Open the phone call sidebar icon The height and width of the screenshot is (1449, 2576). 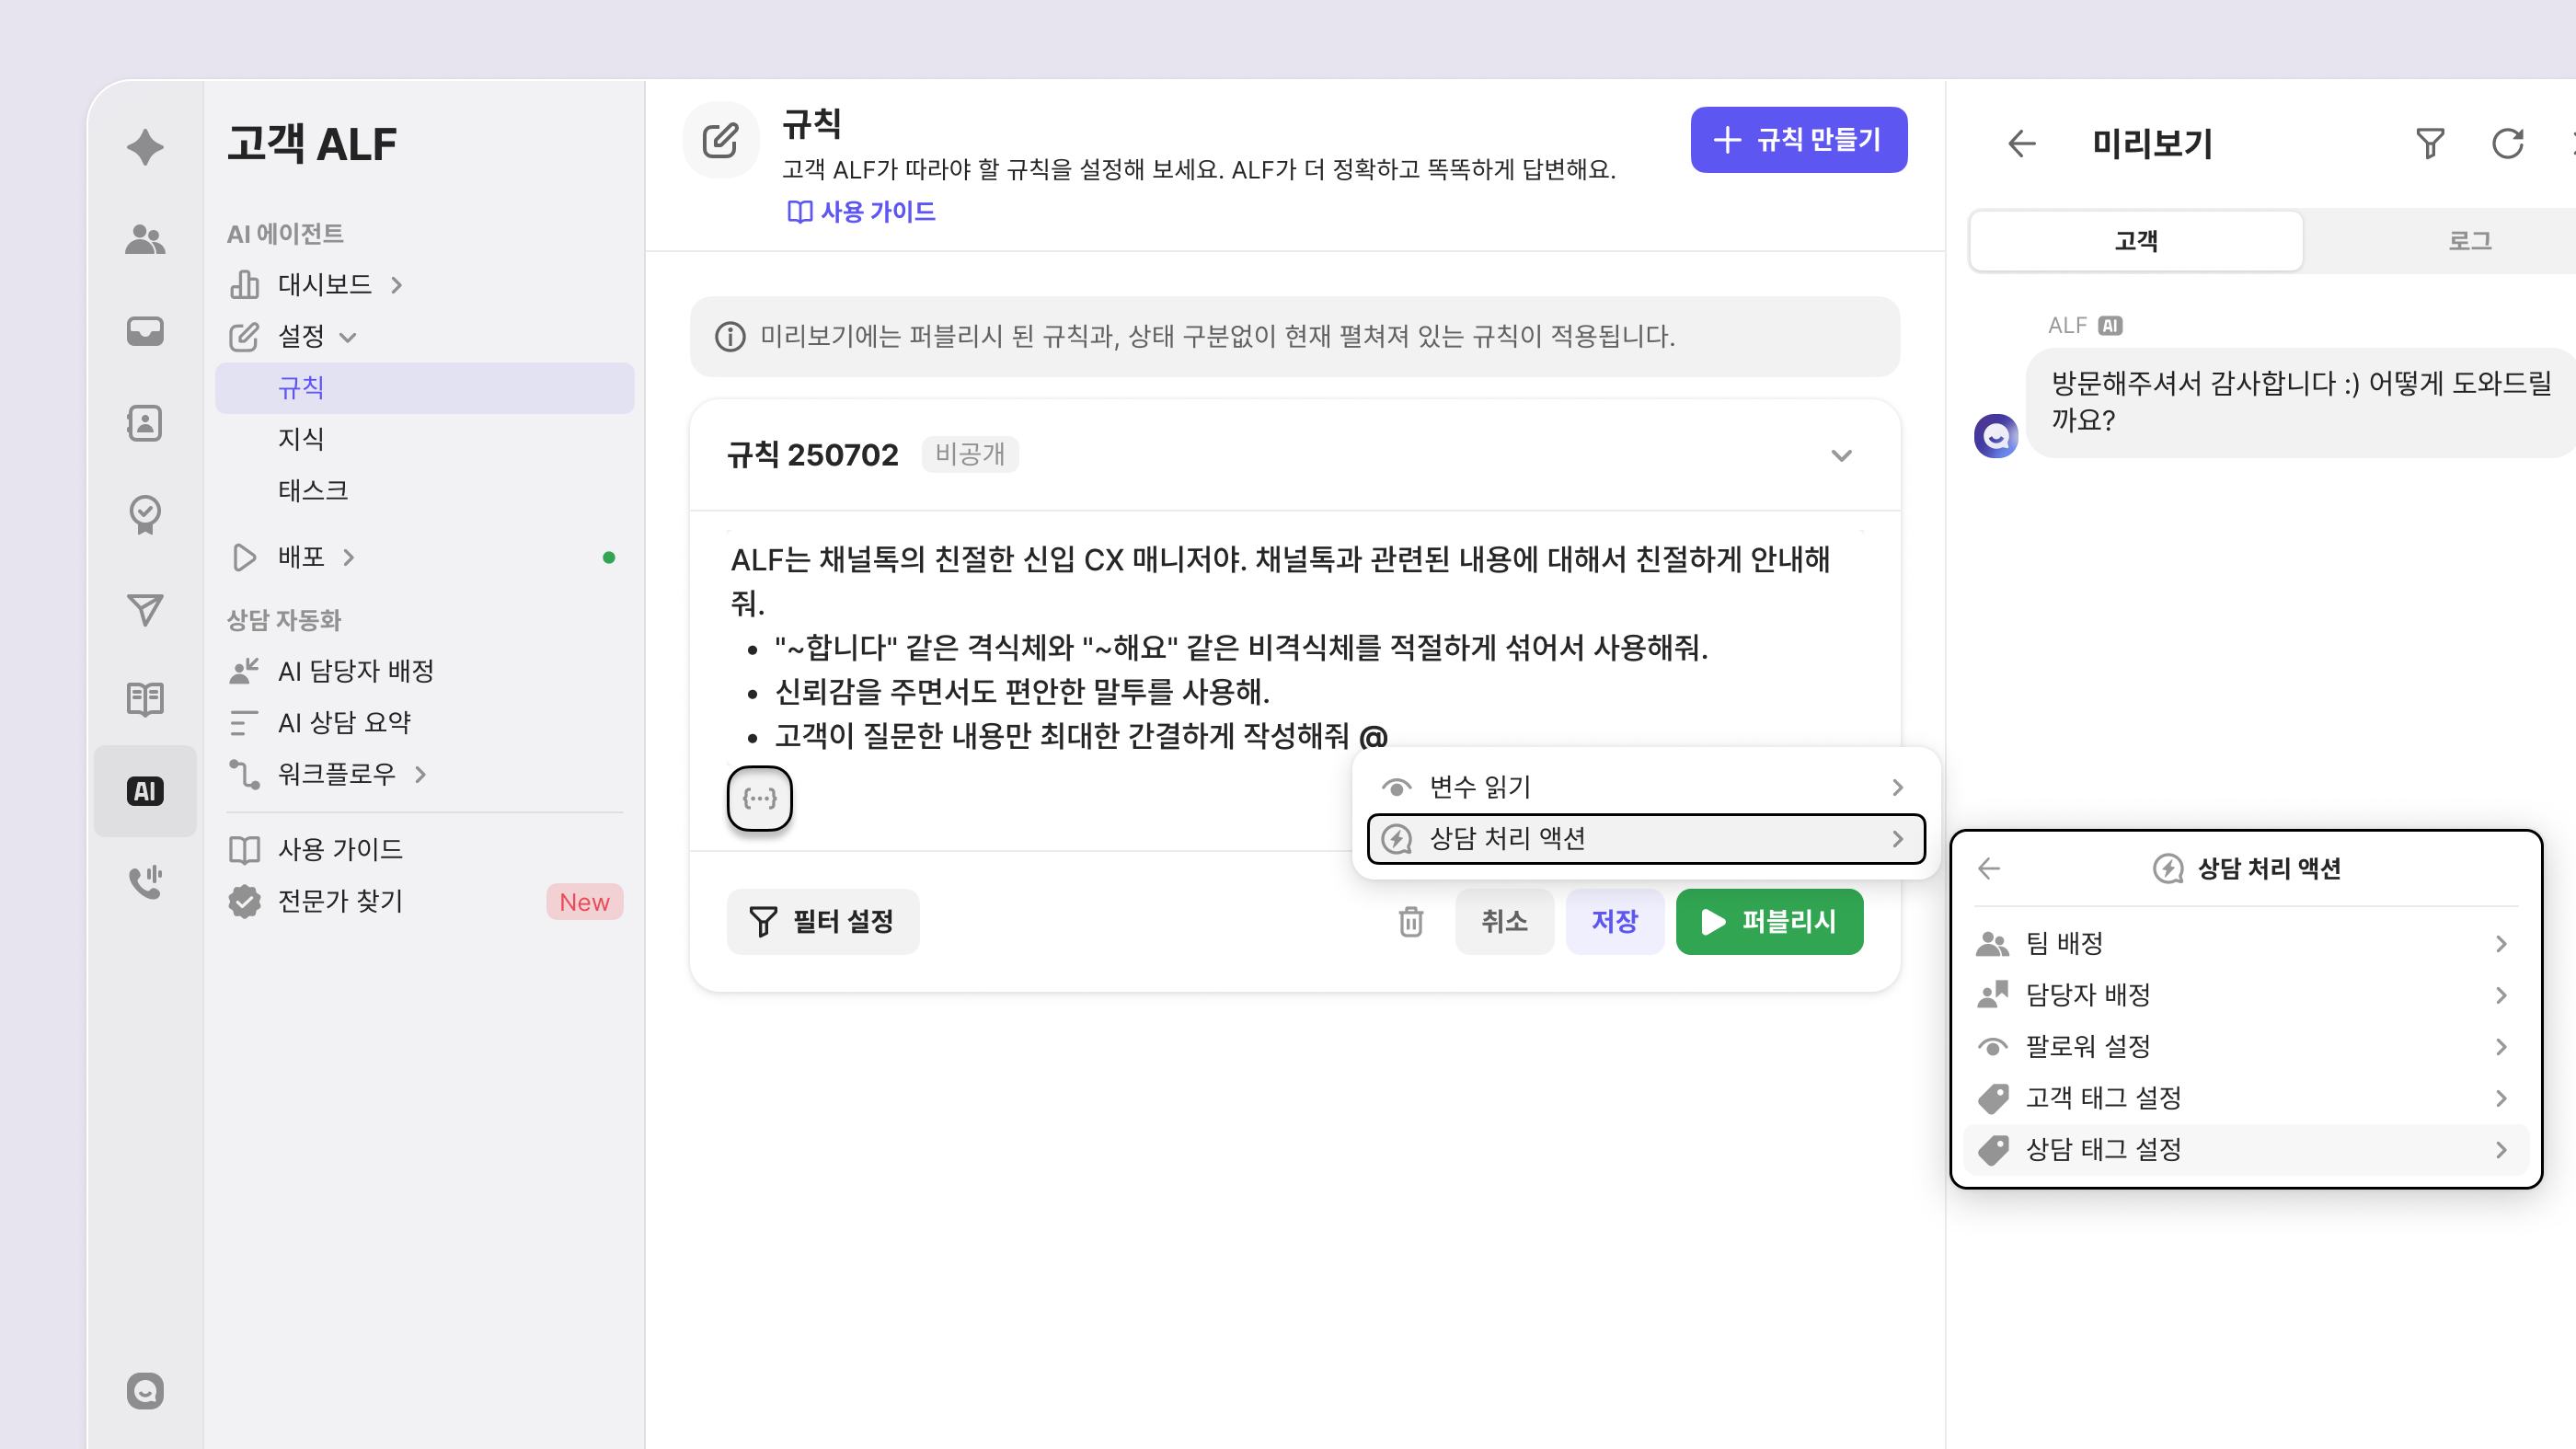145,882
